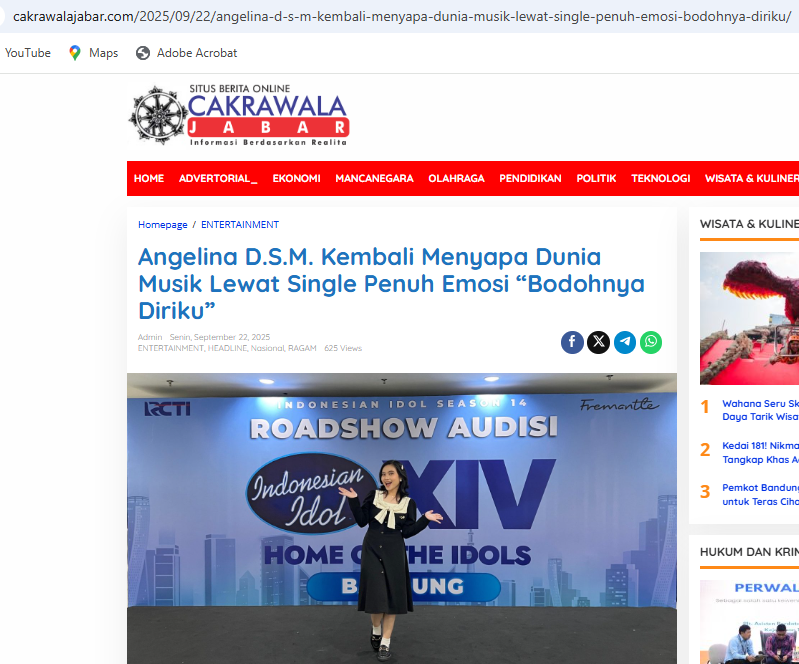Click the ENTERTAINMENT breadcrumb link
The height and width of the screenshot is (664, 799).
240,225
